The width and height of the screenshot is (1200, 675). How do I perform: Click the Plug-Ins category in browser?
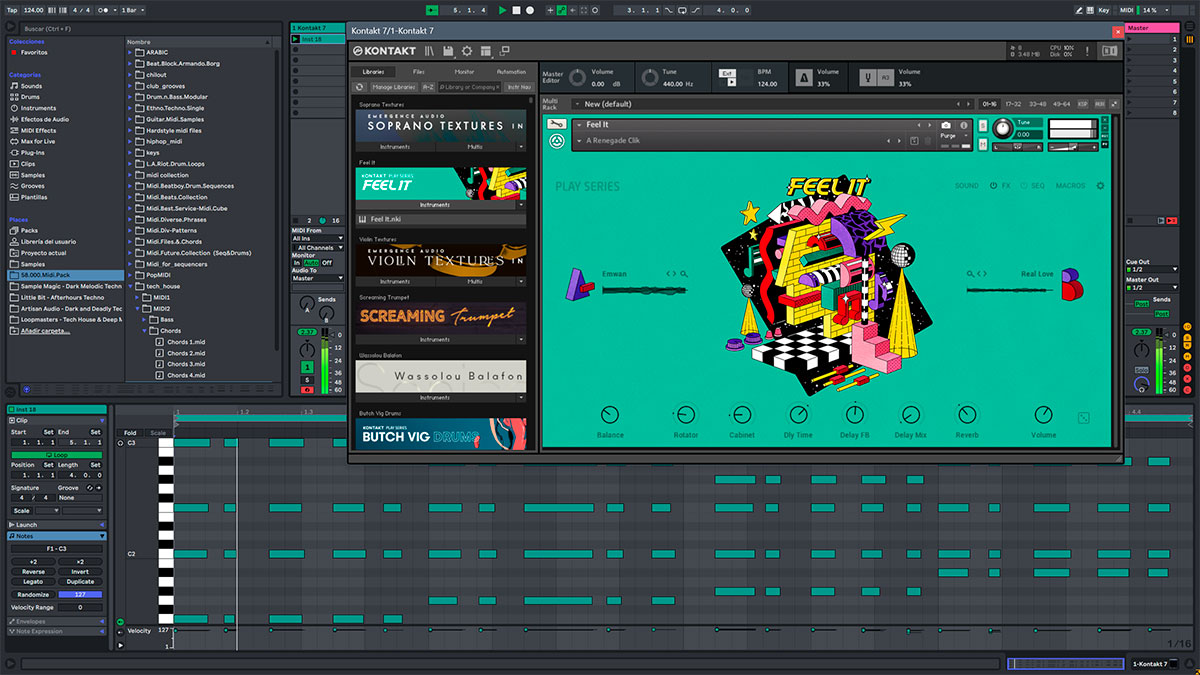click(x=28, y=153)
